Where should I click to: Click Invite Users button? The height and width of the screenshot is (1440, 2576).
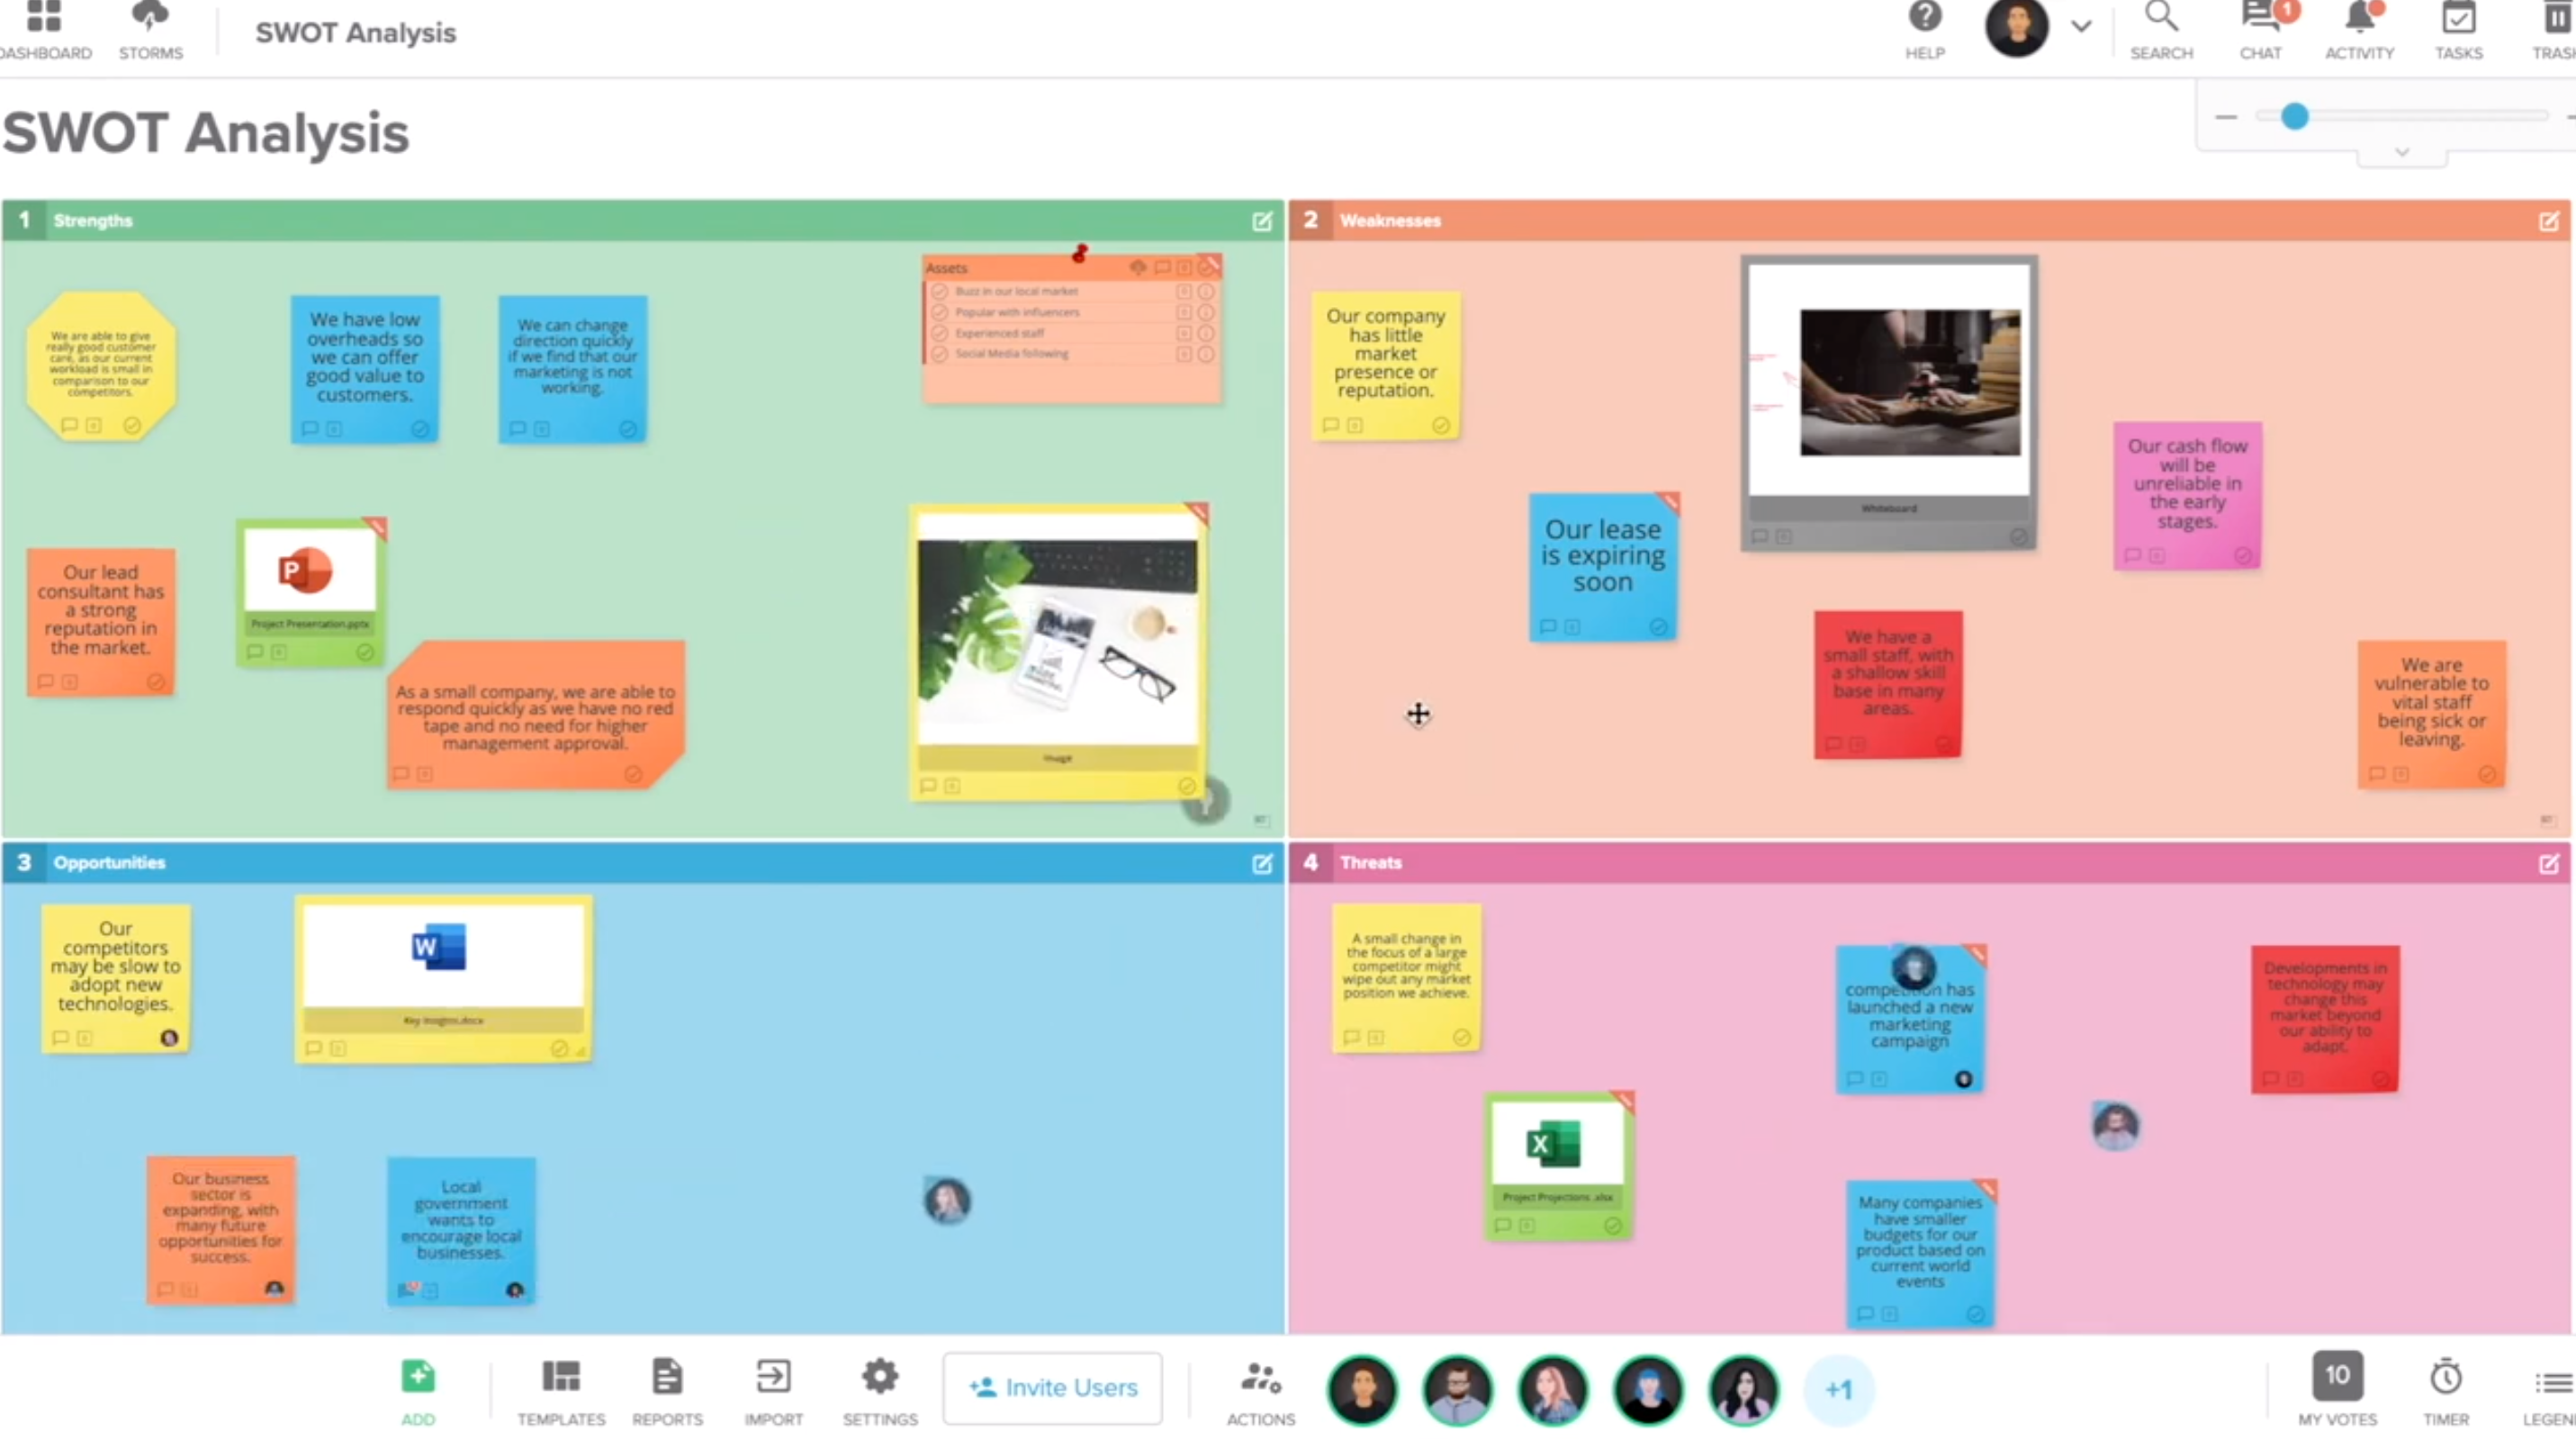pos(1053,1387)
